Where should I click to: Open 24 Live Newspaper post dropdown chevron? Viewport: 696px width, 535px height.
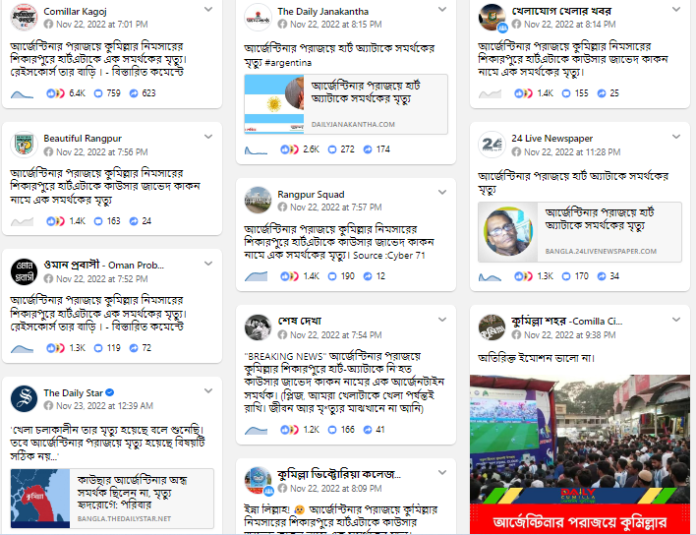676,137
